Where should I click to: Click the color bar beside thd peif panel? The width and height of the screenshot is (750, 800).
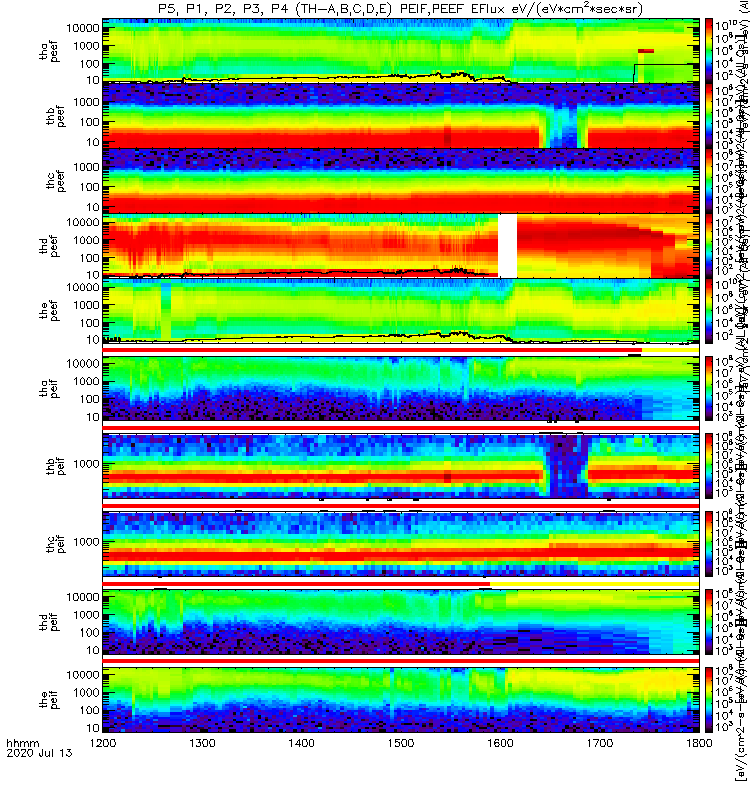pos(709,621)
